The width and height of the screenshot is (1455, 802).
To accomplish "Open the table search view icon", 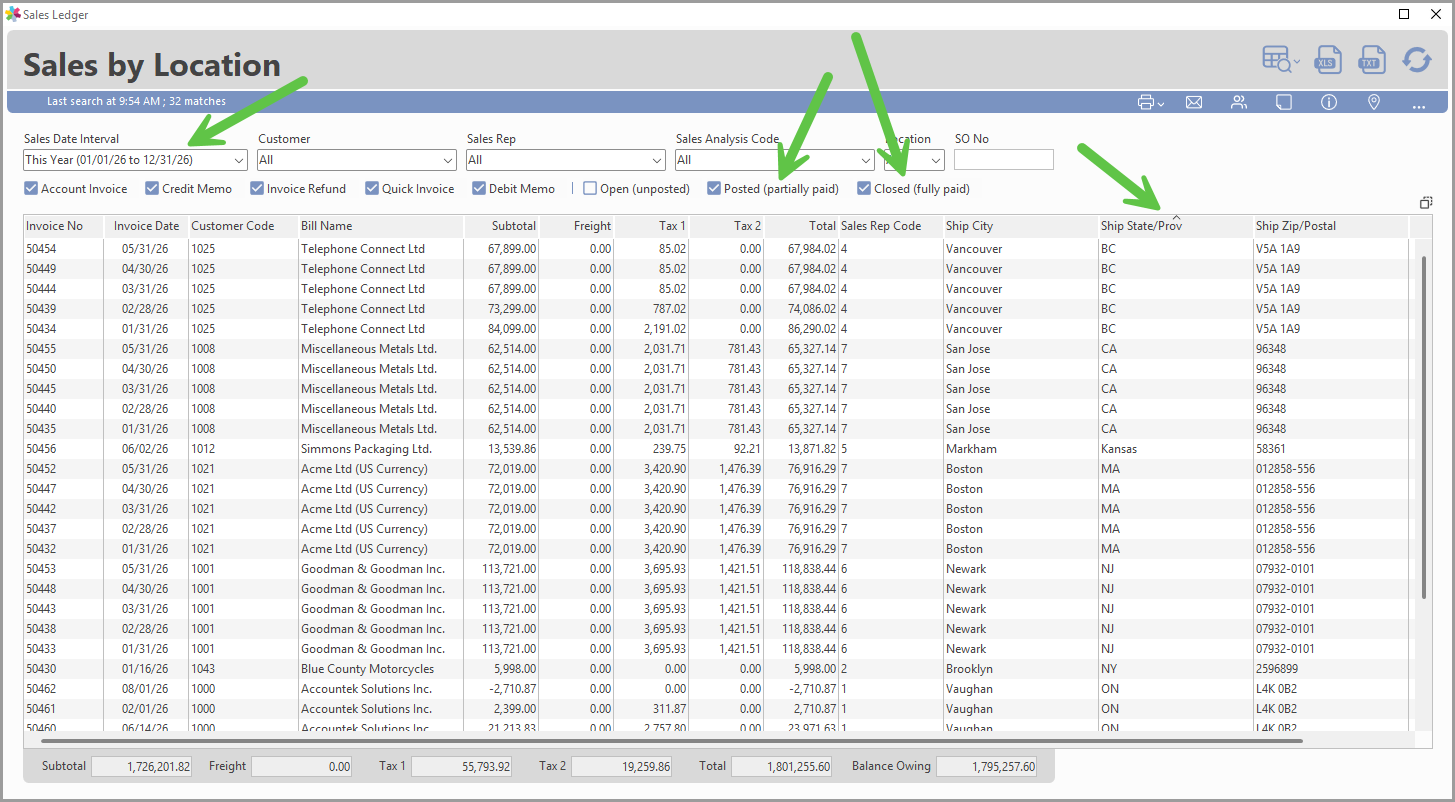I will pos(1281,60).
